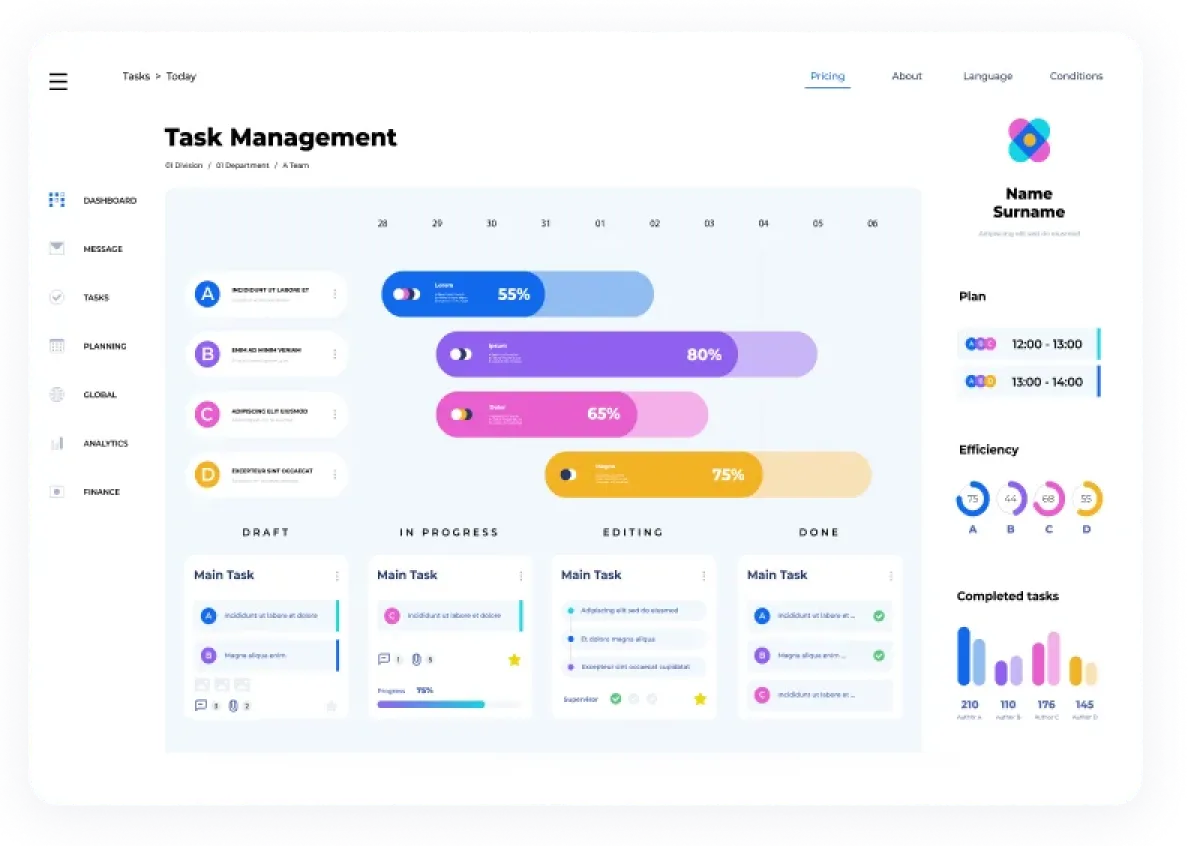Click the Message envelope icon

point(57,248)
